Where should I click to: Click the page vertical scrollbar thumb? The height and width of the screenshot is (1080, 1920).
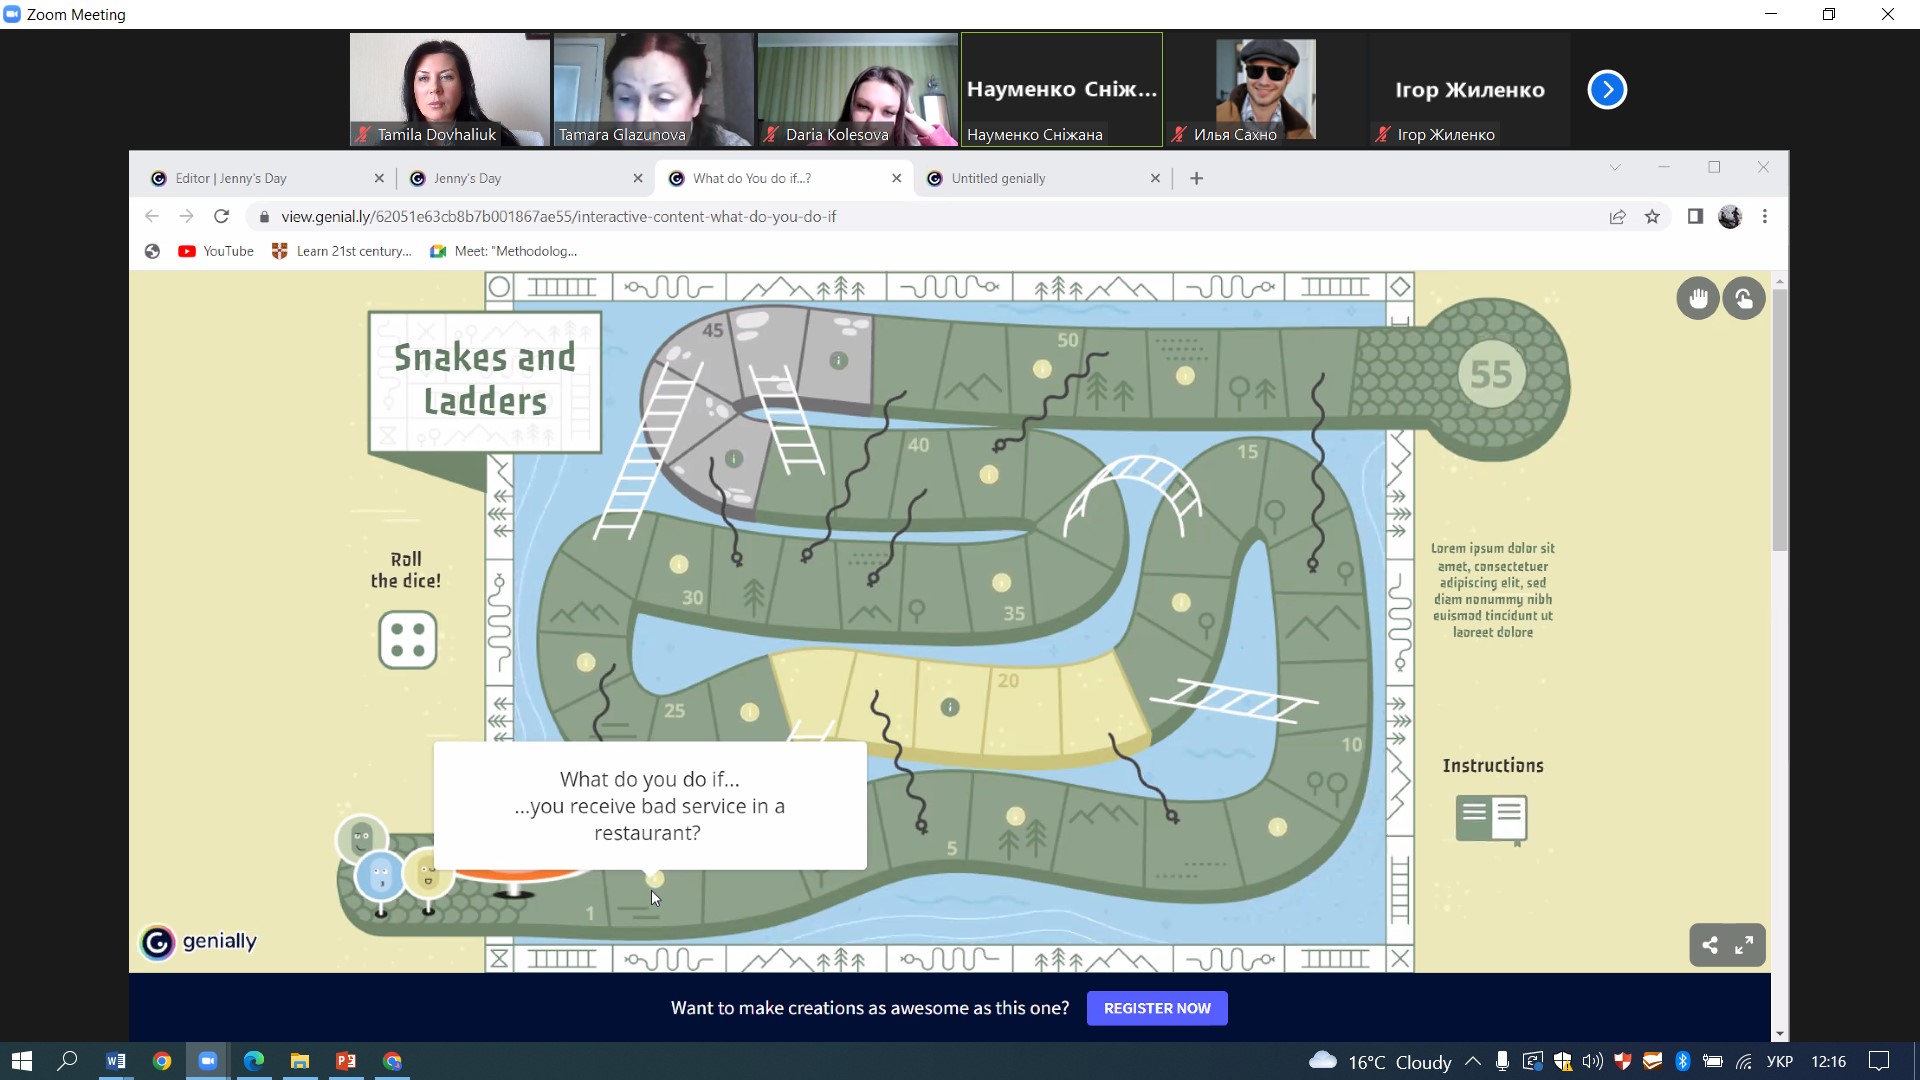pyautogui.click(x=1779, y=420)
